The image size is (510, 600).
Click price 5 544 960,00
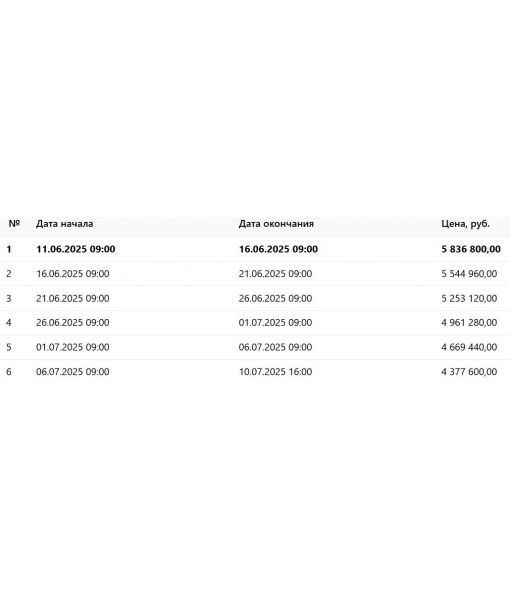click(469, 274)
